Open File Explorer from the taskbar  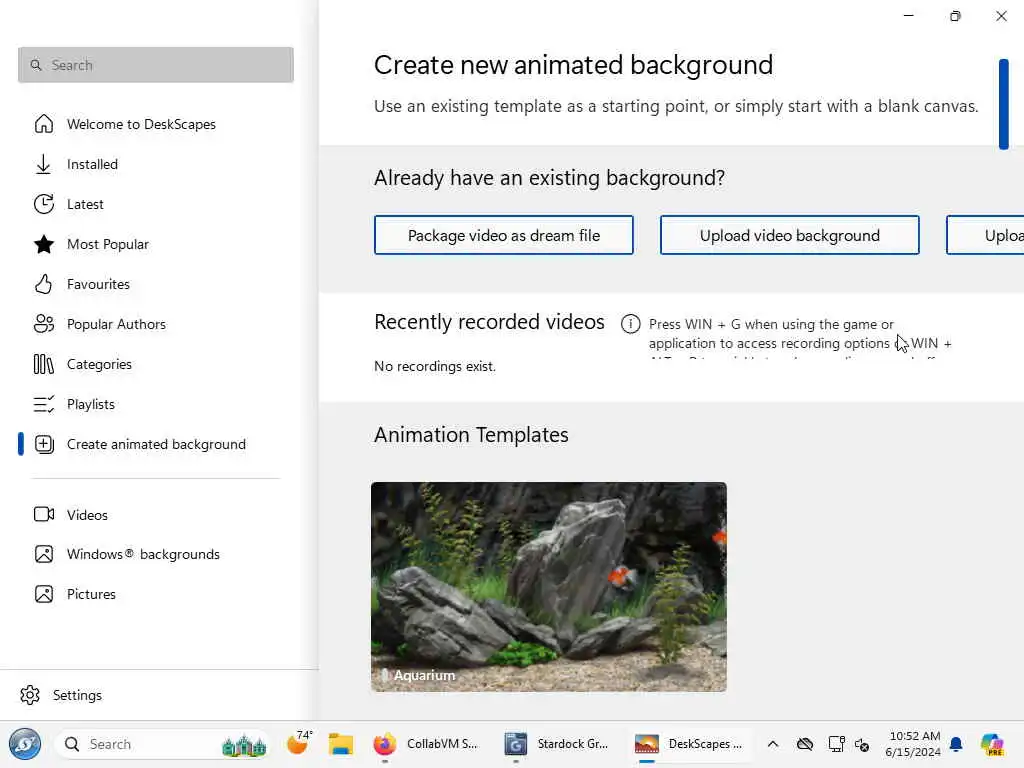(x=341, y=744)
